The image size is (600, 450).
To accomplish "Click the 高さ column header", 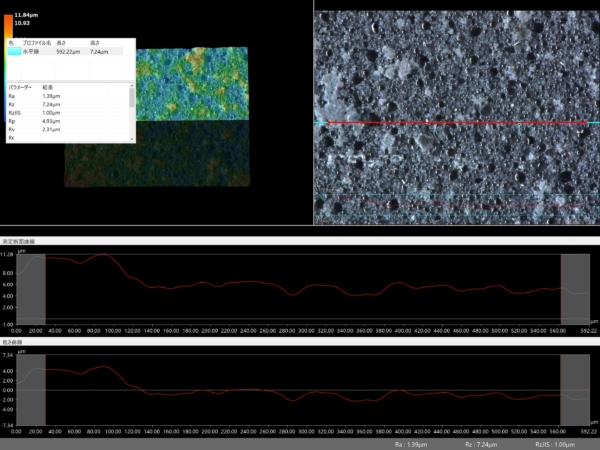I will click(x=95, y=43).
